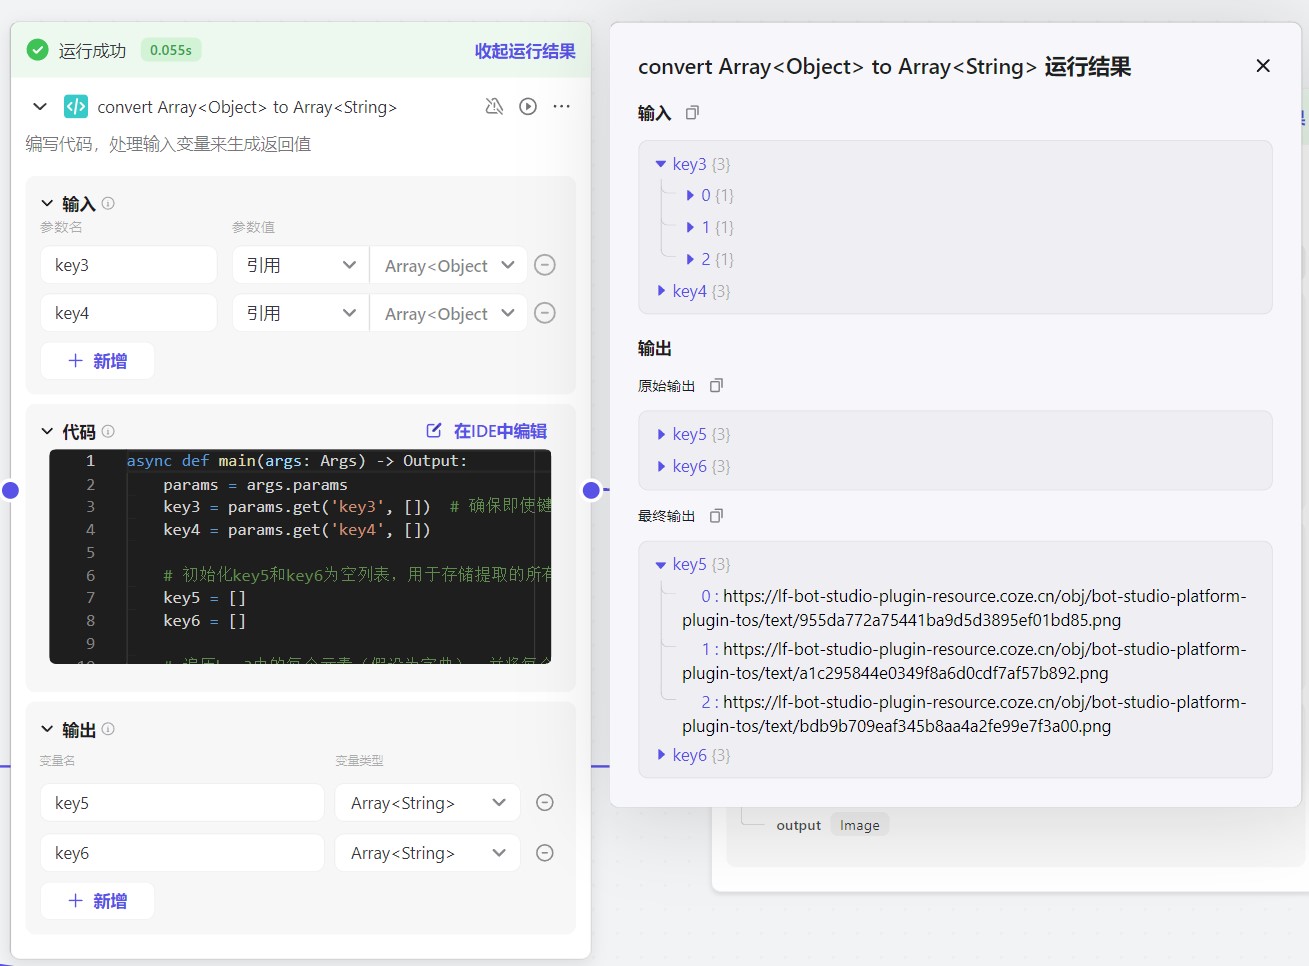
Task: Click the URL ending 955da772a75441ba9d5d3895ef01bd85.png
Action: (x=964, y=608)
